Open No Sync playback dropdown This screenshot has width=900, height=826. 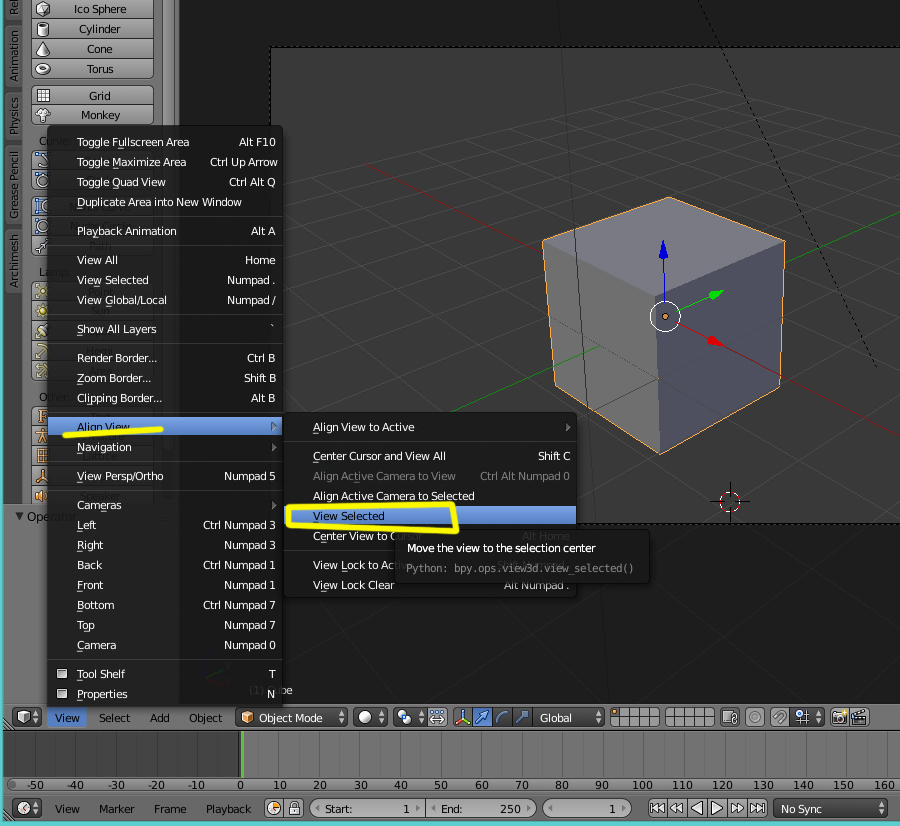tap(830, 809)
